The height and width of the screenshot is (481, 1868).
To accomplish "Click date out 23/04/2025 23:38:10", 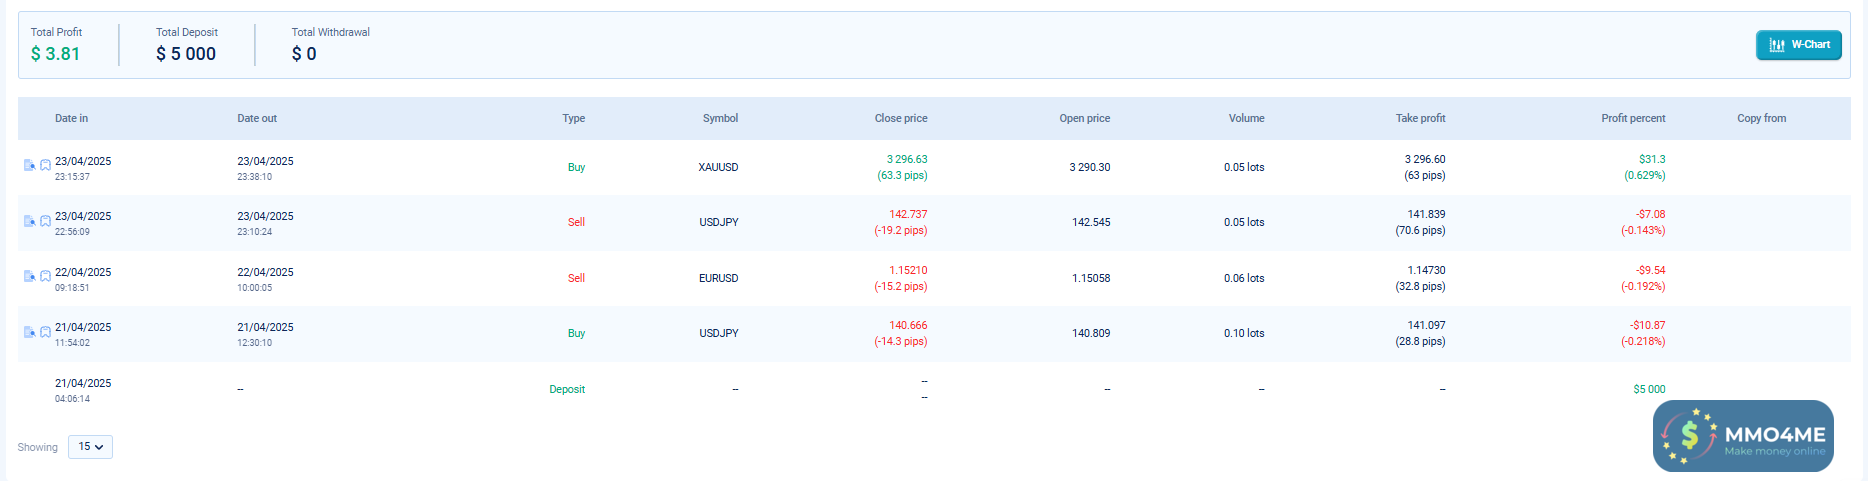I will click(x=265, y=168).
